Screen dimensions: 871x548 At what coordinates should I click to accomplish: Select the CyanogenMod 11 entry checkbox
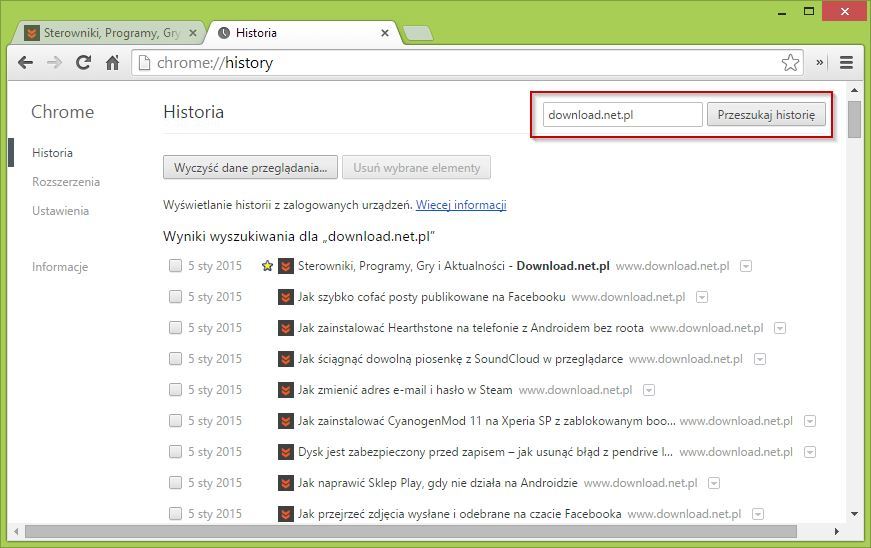[175, 421]
